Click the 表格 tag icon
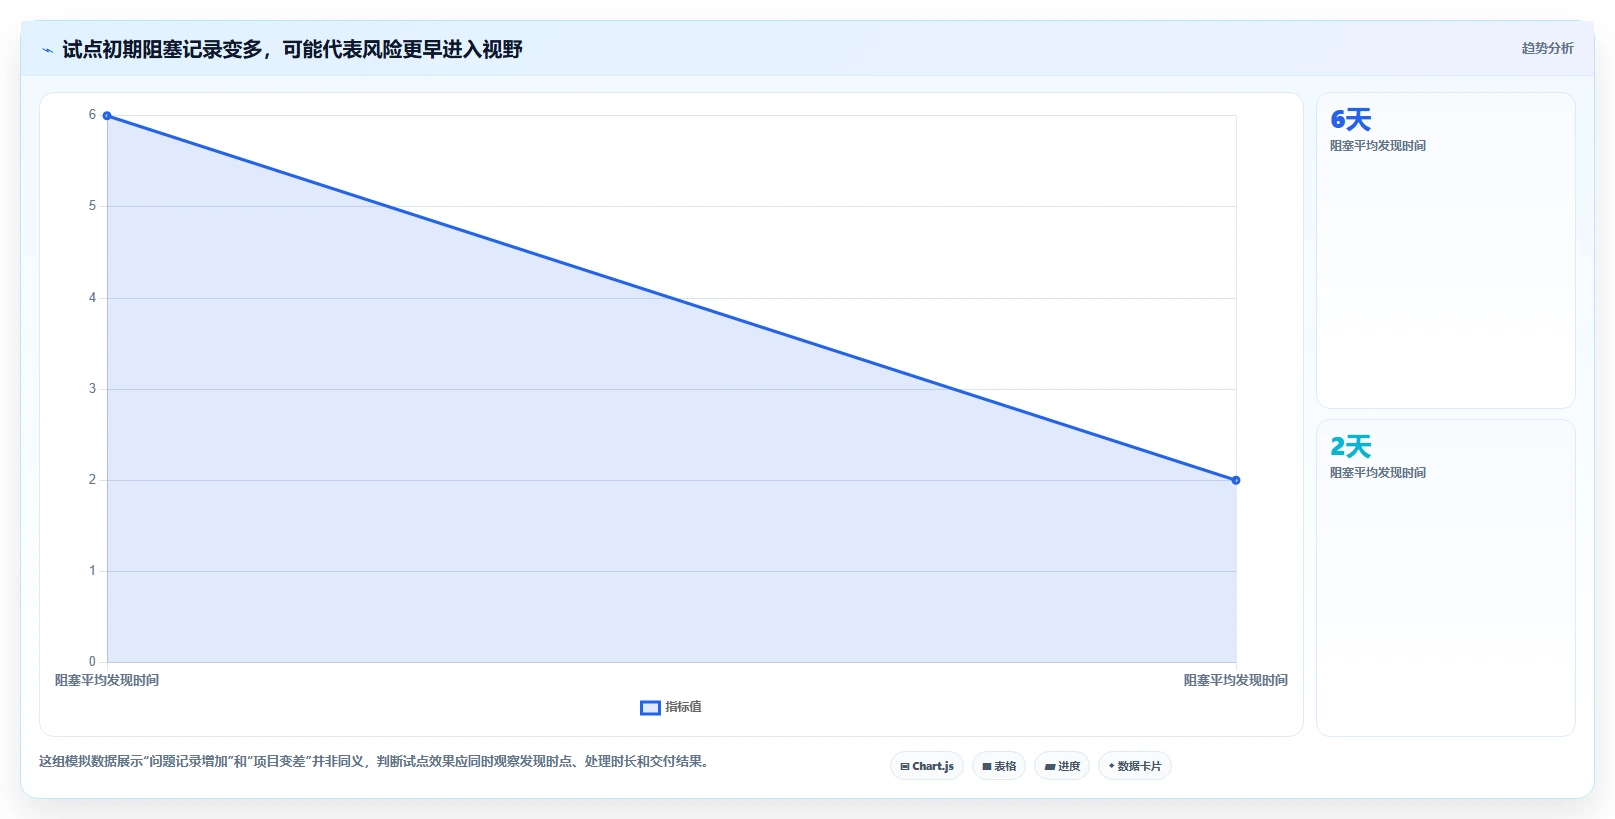The image size is (1615, 819). 987,766
